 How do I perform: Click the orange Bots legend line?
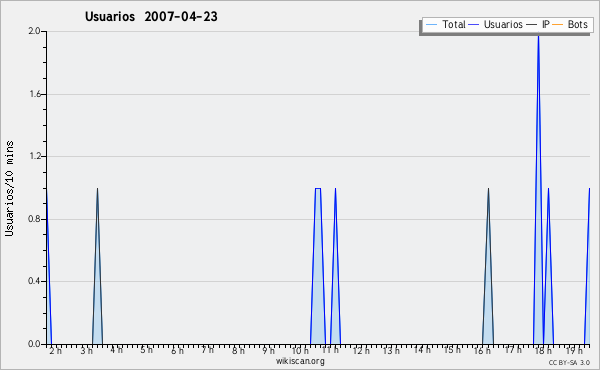(x=558, y=25)
